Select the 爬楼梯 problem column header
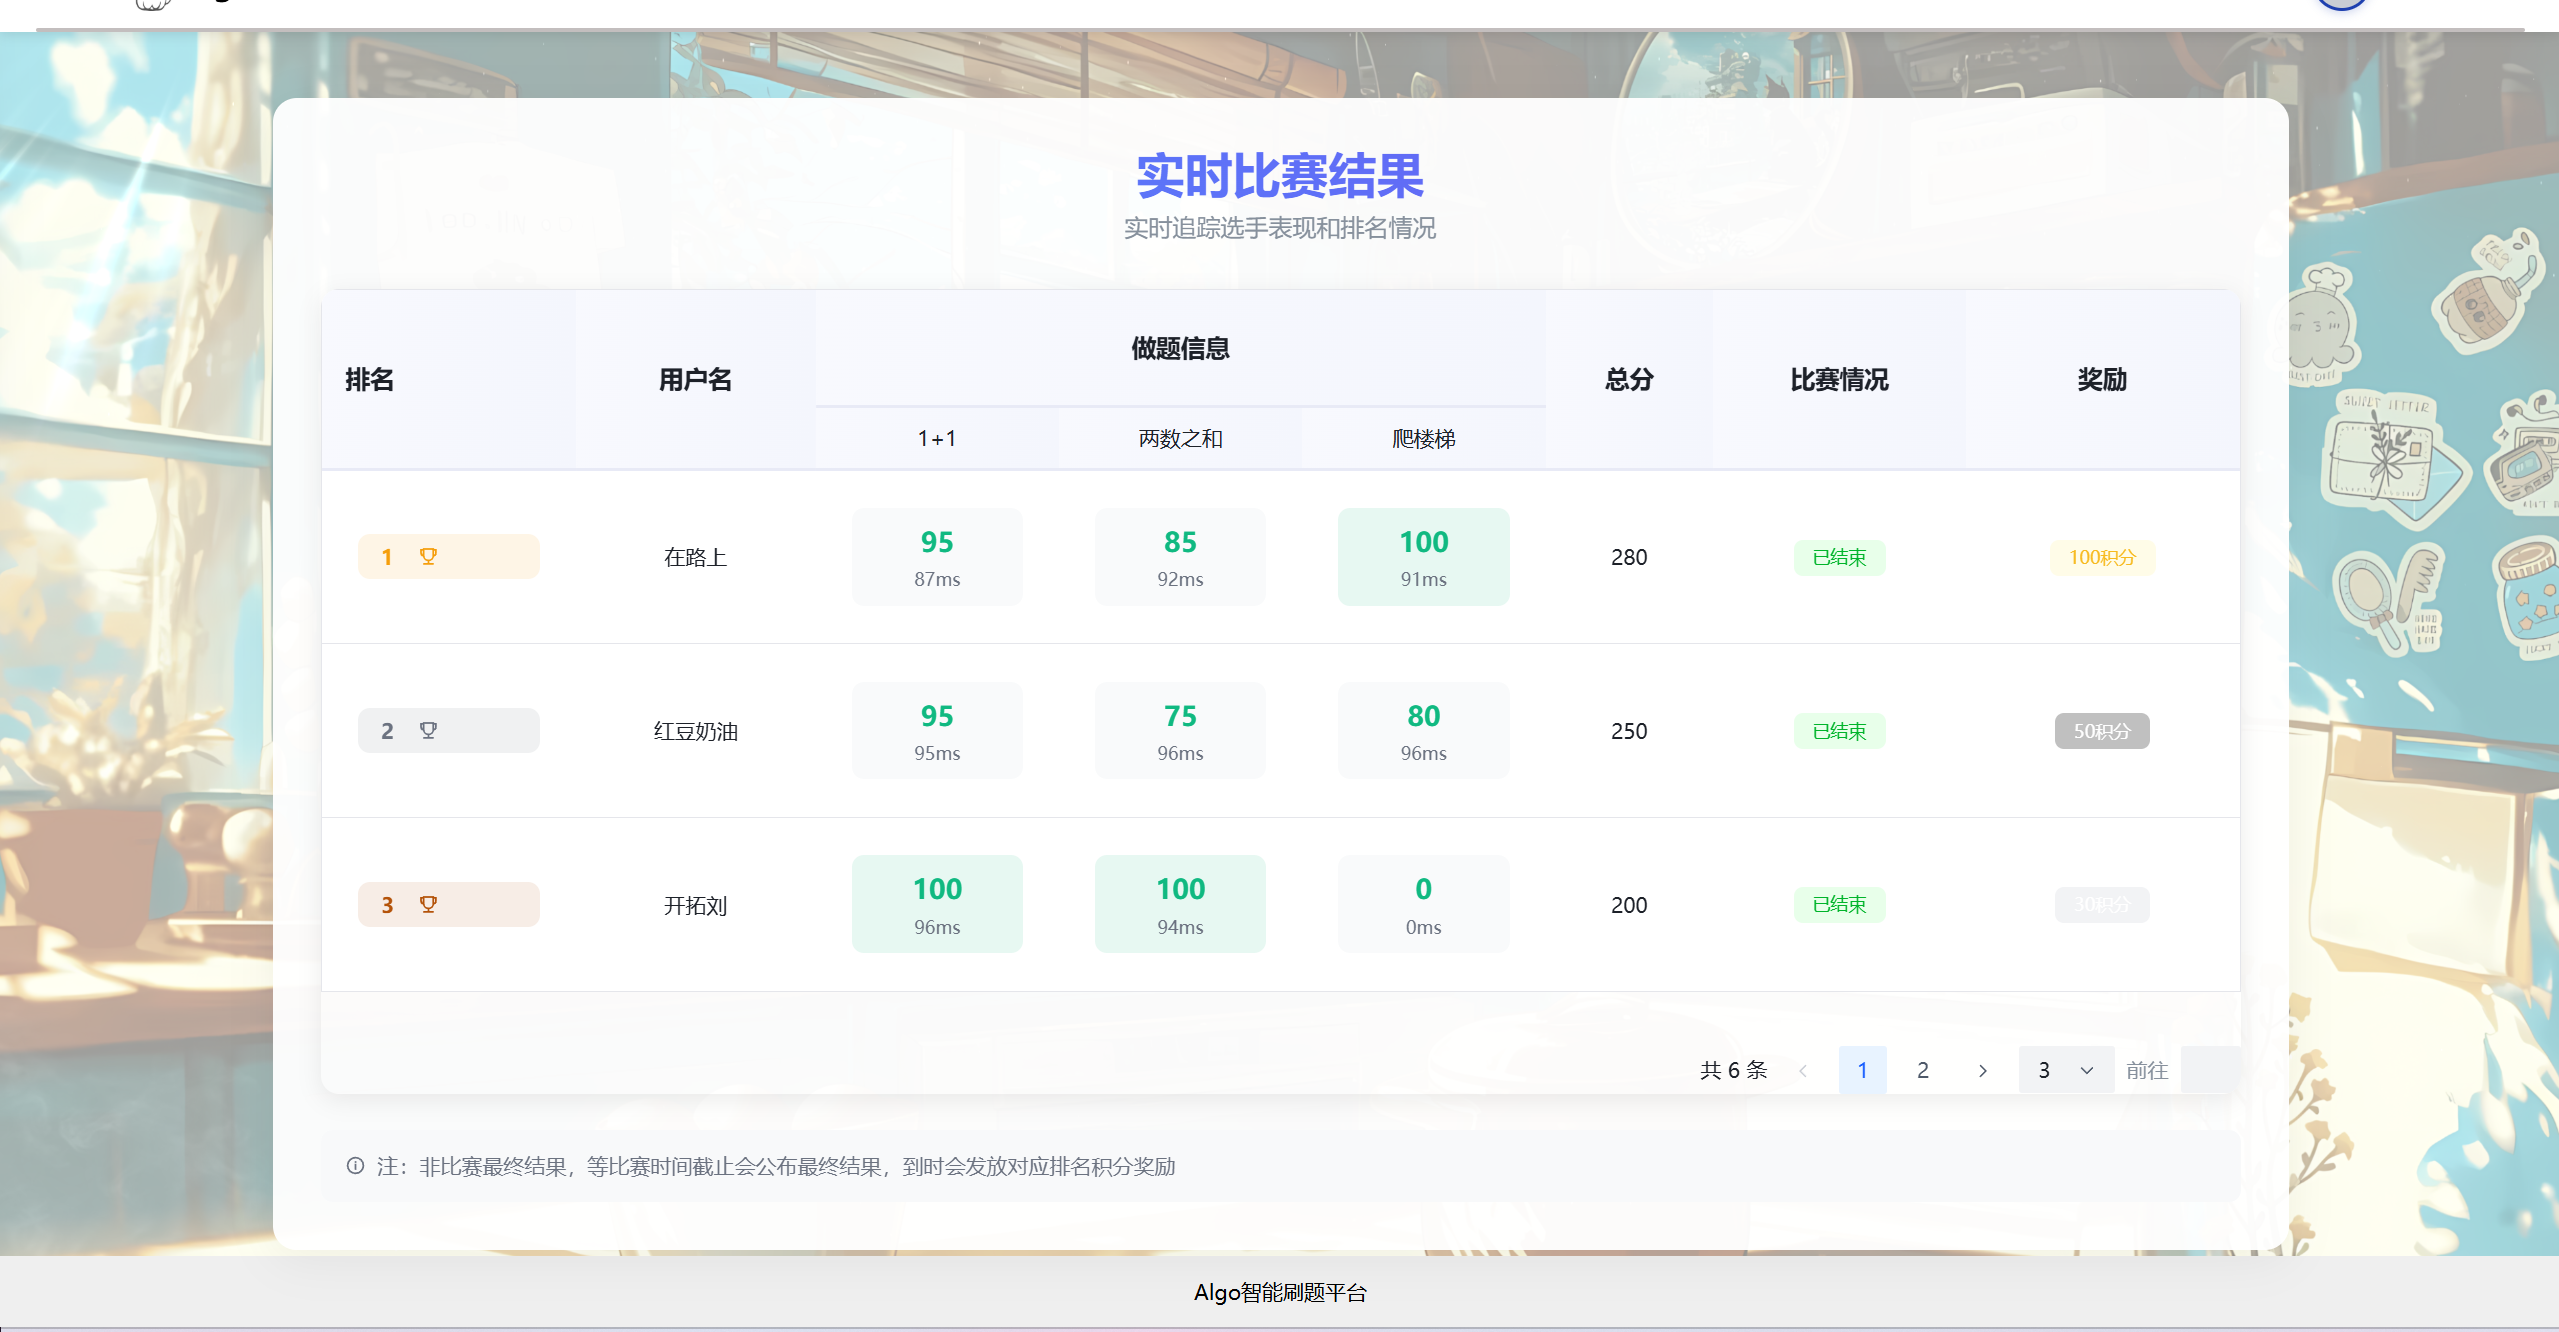 click(x=1422, y=437)
